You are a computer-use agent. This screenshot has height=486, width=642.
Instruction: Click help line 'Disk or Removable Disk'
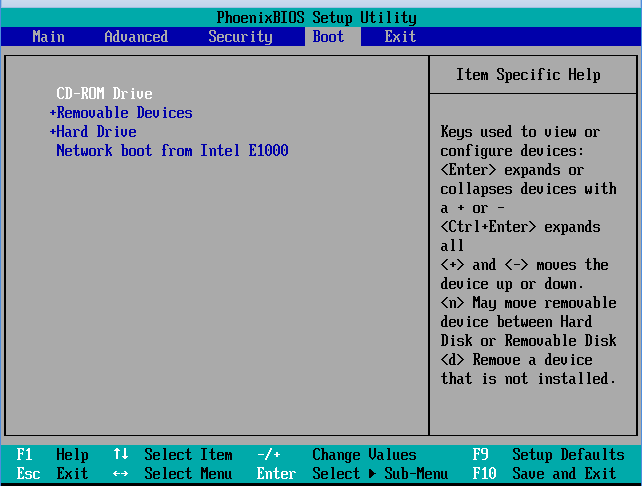[528, 341]
